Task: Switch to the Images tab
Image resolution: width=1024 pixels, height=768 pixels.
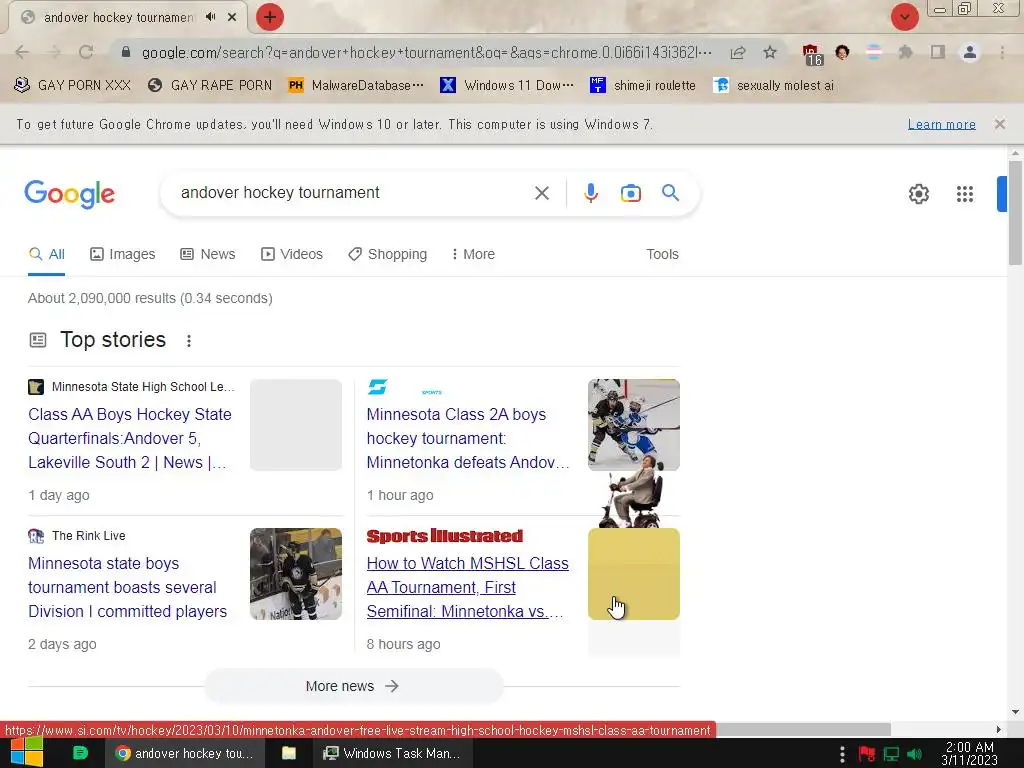Action: coord(123,254)
